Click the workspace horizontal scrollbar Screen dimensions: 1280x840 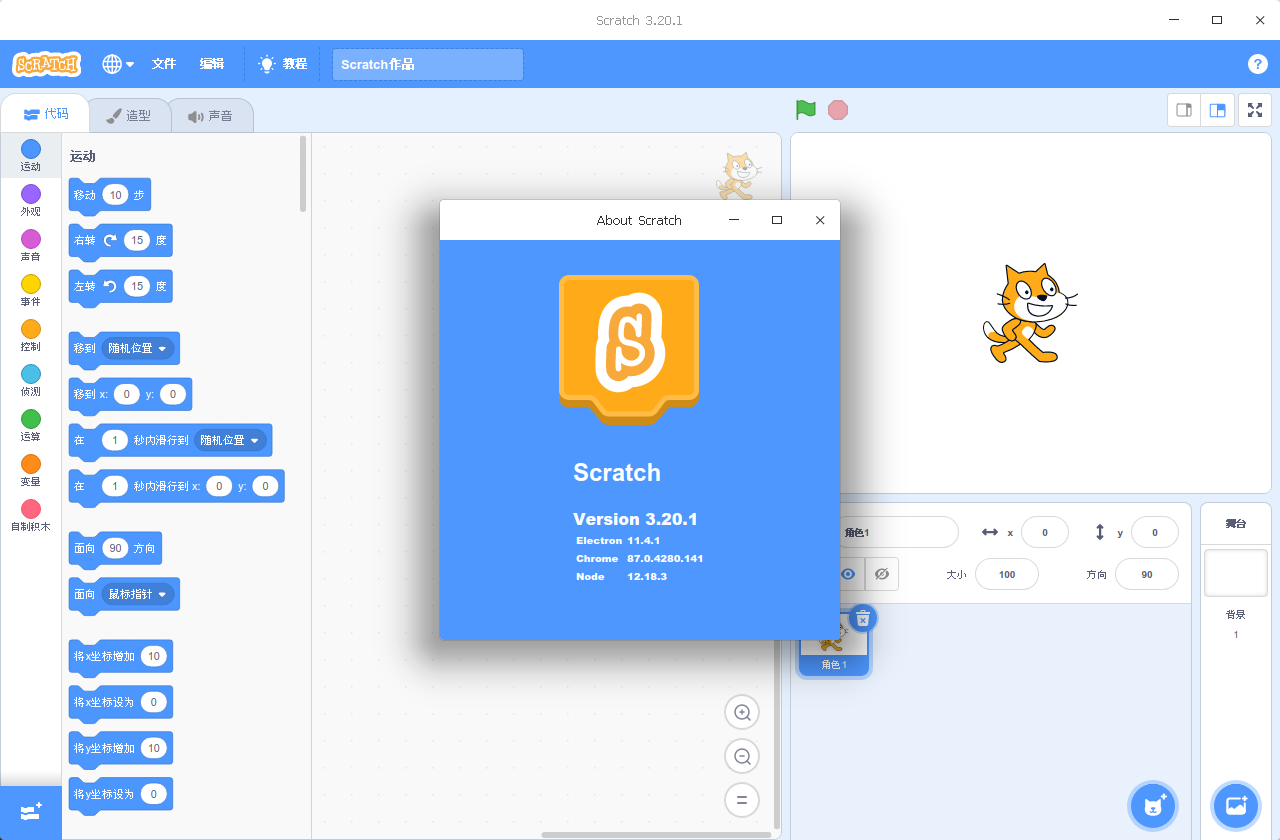point(658,835)
